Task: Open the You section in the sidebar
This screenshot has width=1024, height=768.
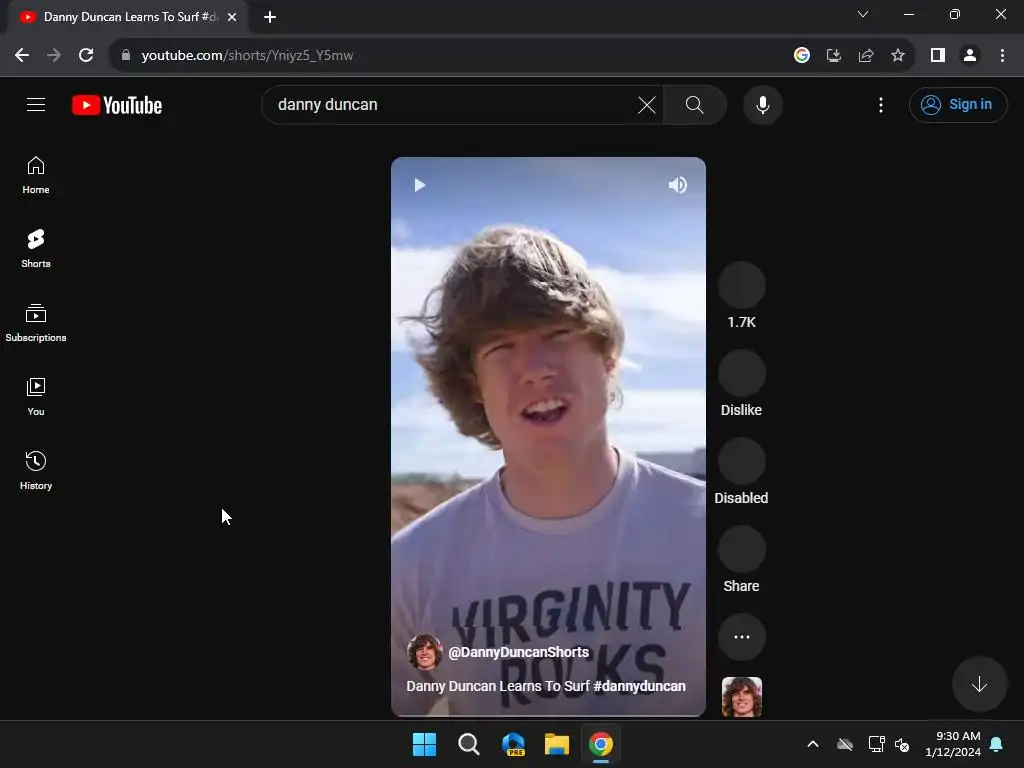Action: pyautogui.click(x=36, y=396)
